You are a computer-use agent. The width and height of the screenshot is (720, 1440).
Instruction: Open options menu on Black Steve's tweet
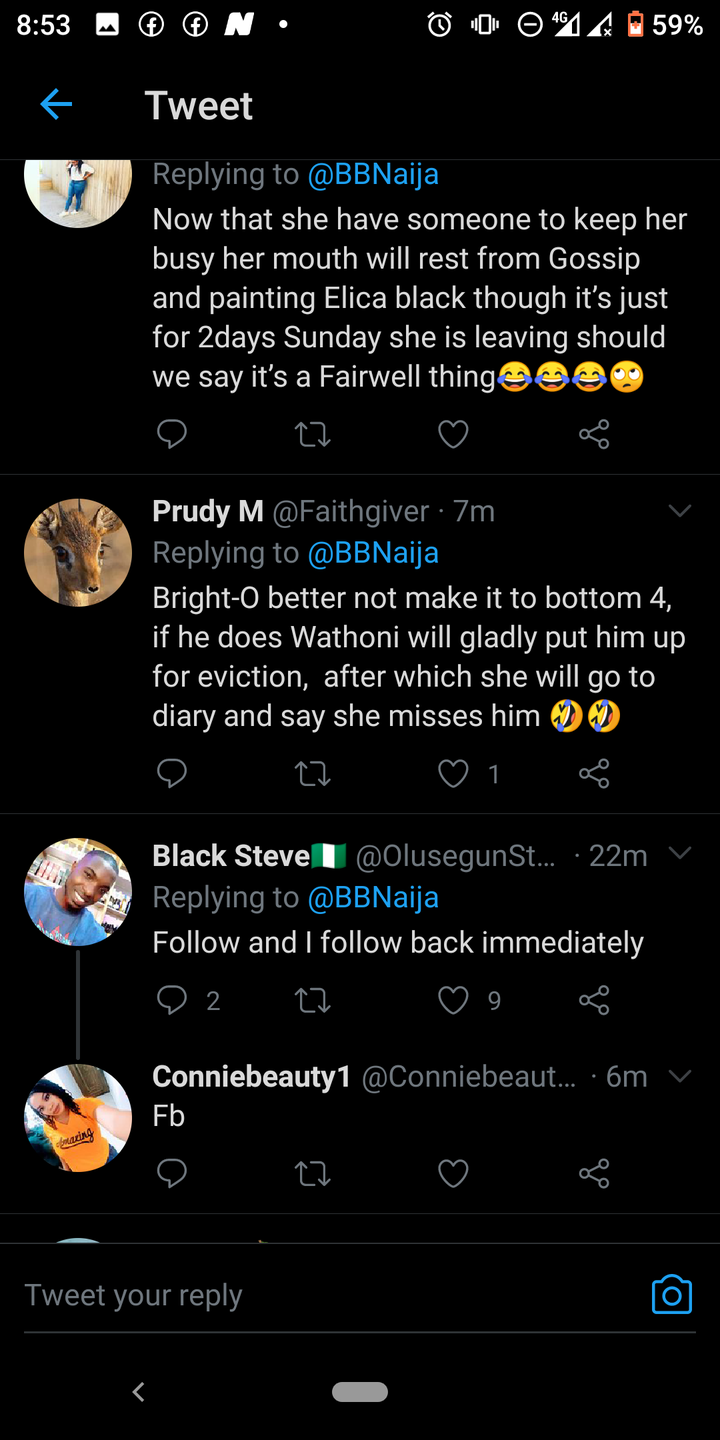click(681, 855)
